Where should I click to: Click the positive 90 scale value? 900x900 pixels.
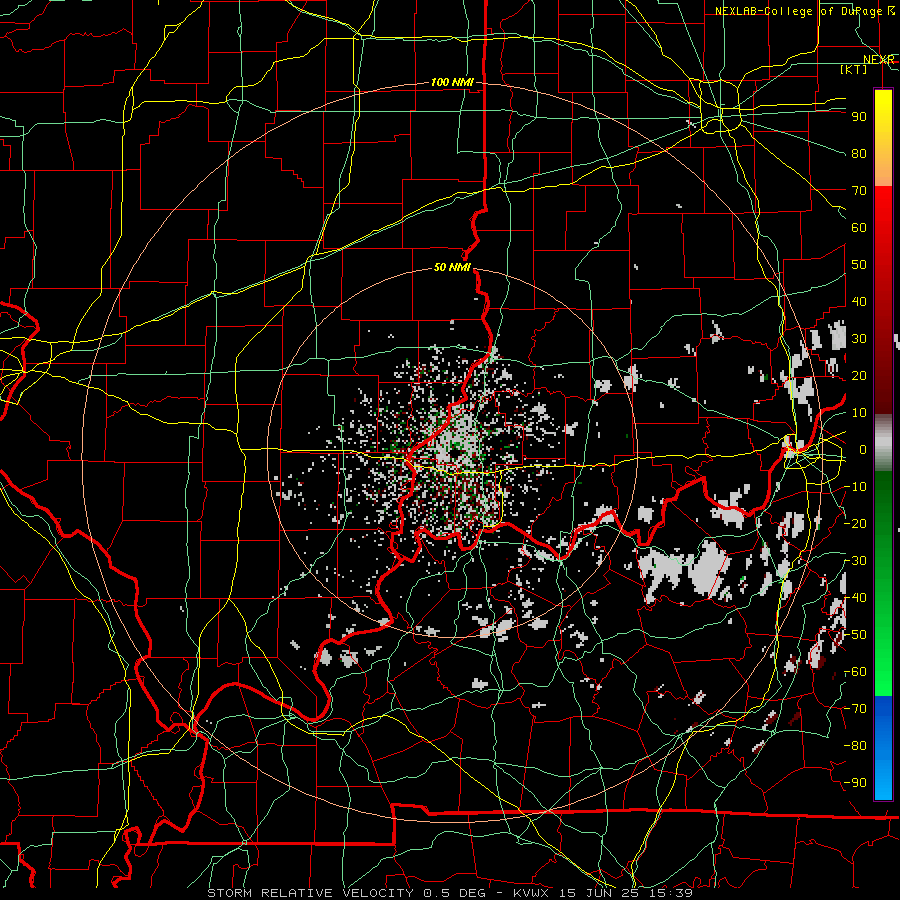tap(859, 117)
